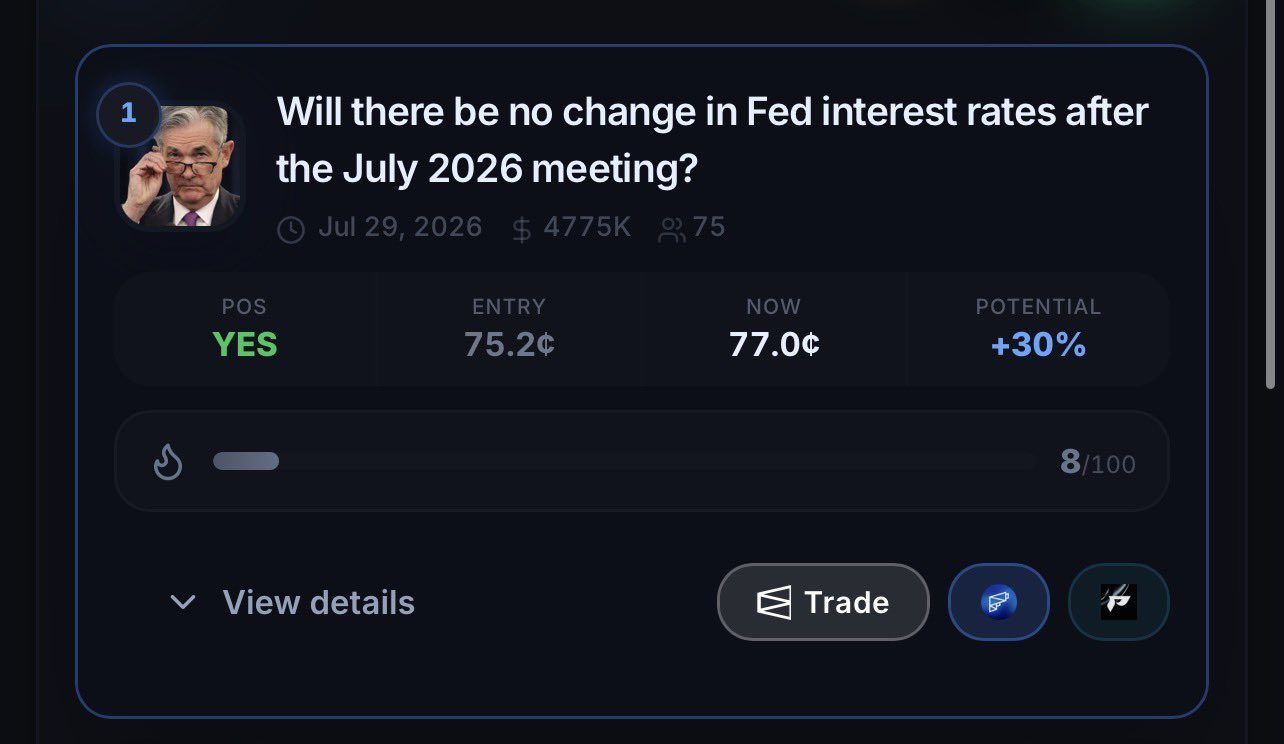Viewport: 1284px width, 744px height.
Task: Click the dollar volume icon near 4775K
Action: coord(521,230)
